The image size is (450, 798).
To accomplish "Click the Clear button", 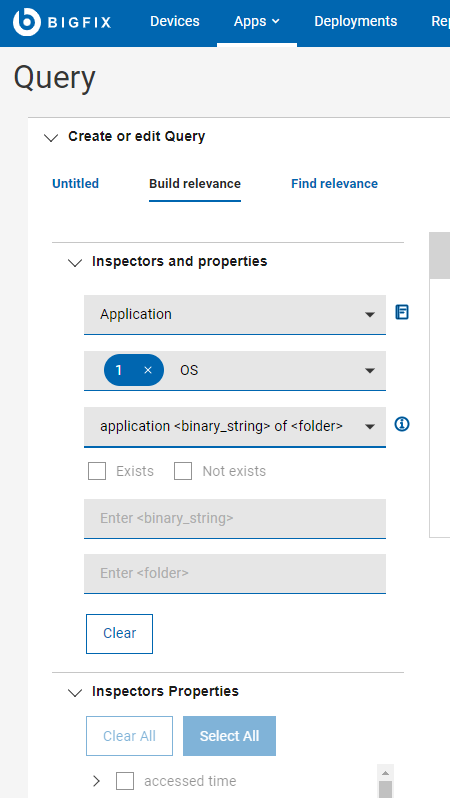I will click(119, 634).
